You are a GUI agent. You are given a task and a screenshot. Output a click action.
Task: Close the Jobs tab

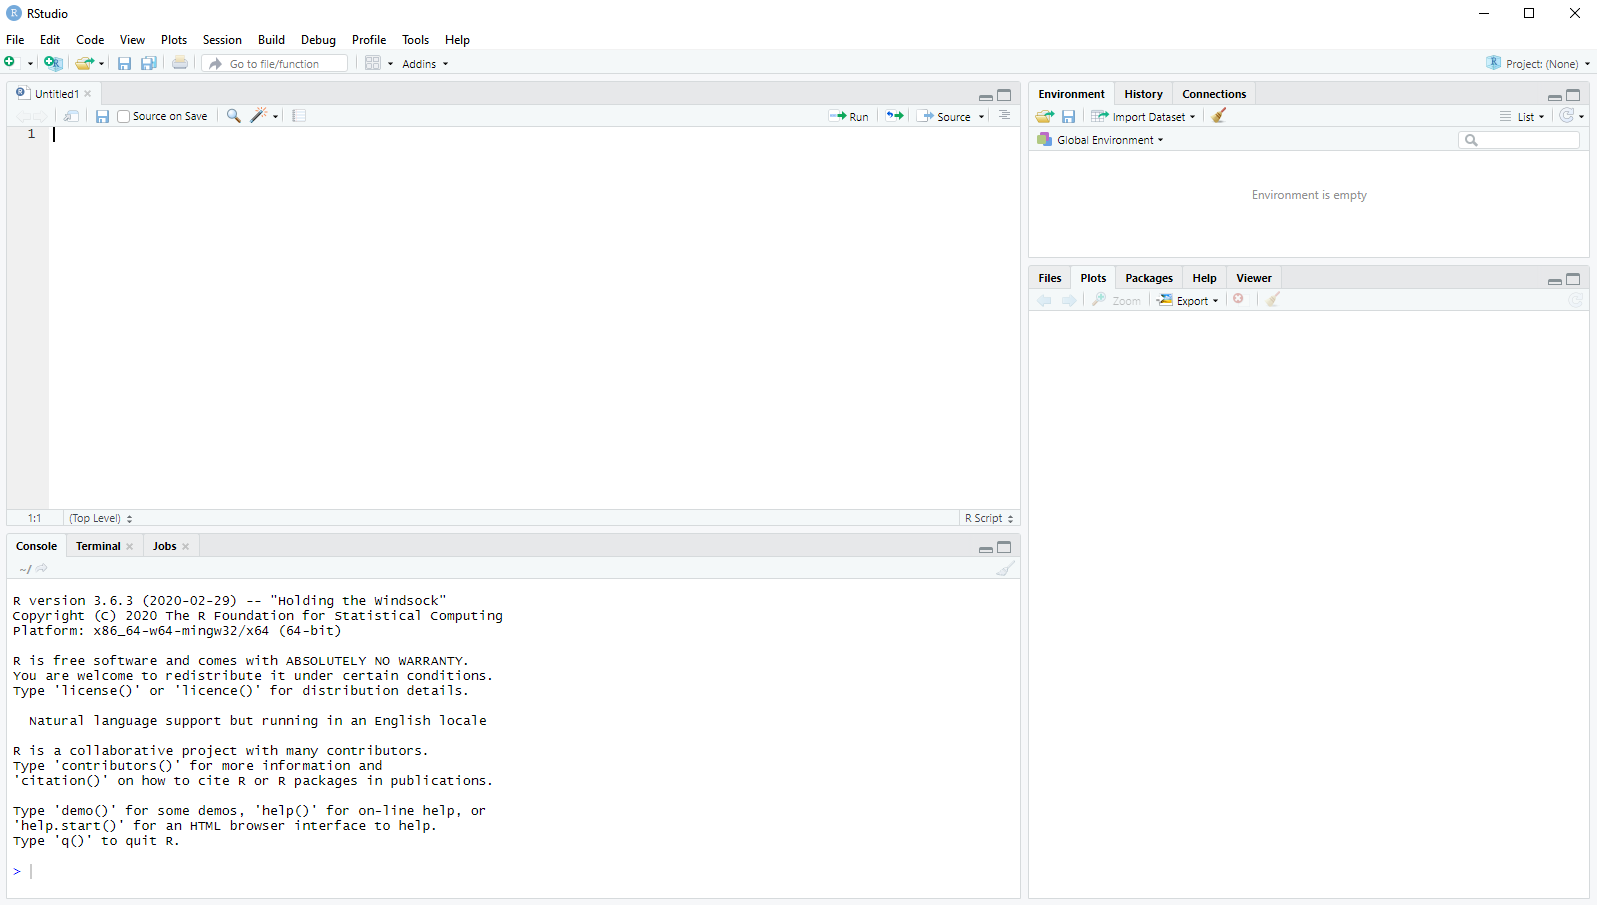tap(186, 546)
